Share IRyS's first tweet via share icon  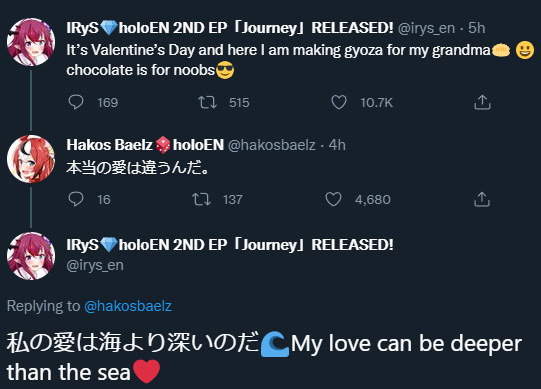pos(482,102)
